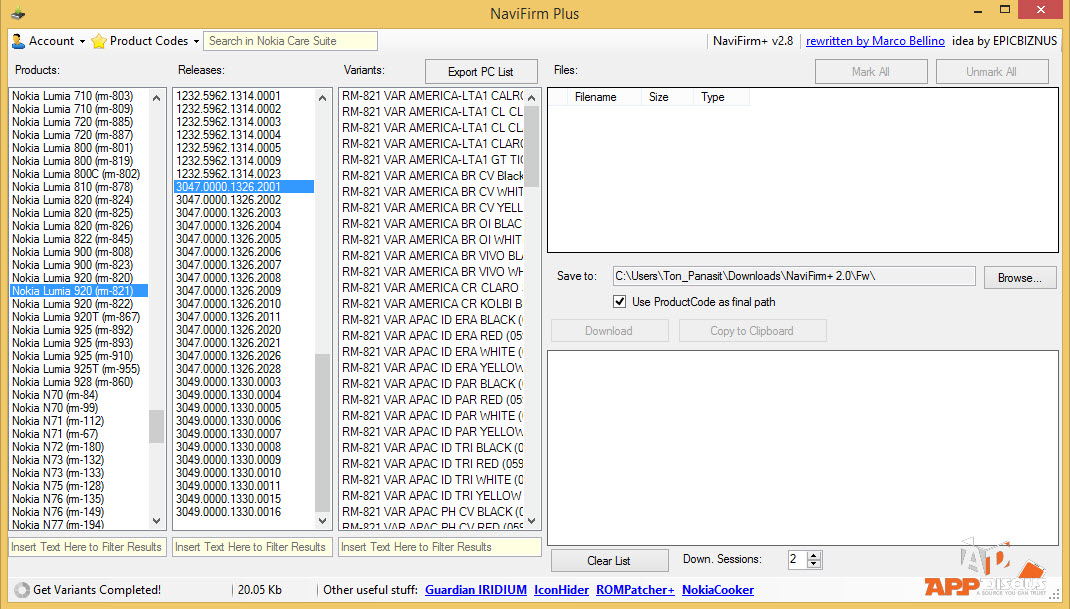
Task: Click the Mark All button
Action: pyautogui.click(x=871, y=72)
